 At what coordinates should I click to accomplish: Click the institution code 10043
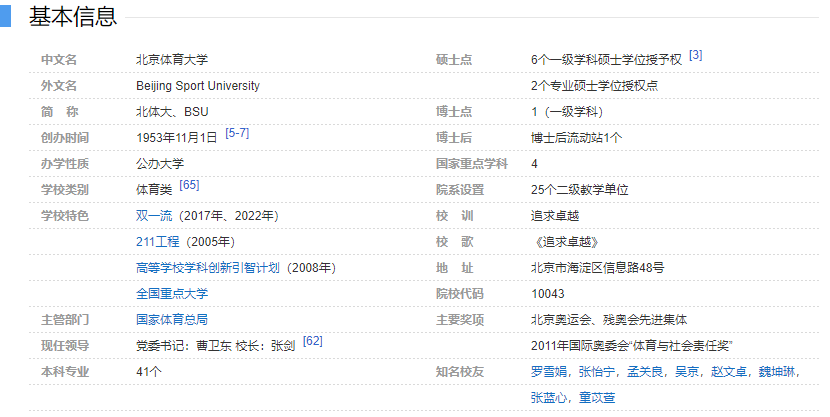pos(548,293)
